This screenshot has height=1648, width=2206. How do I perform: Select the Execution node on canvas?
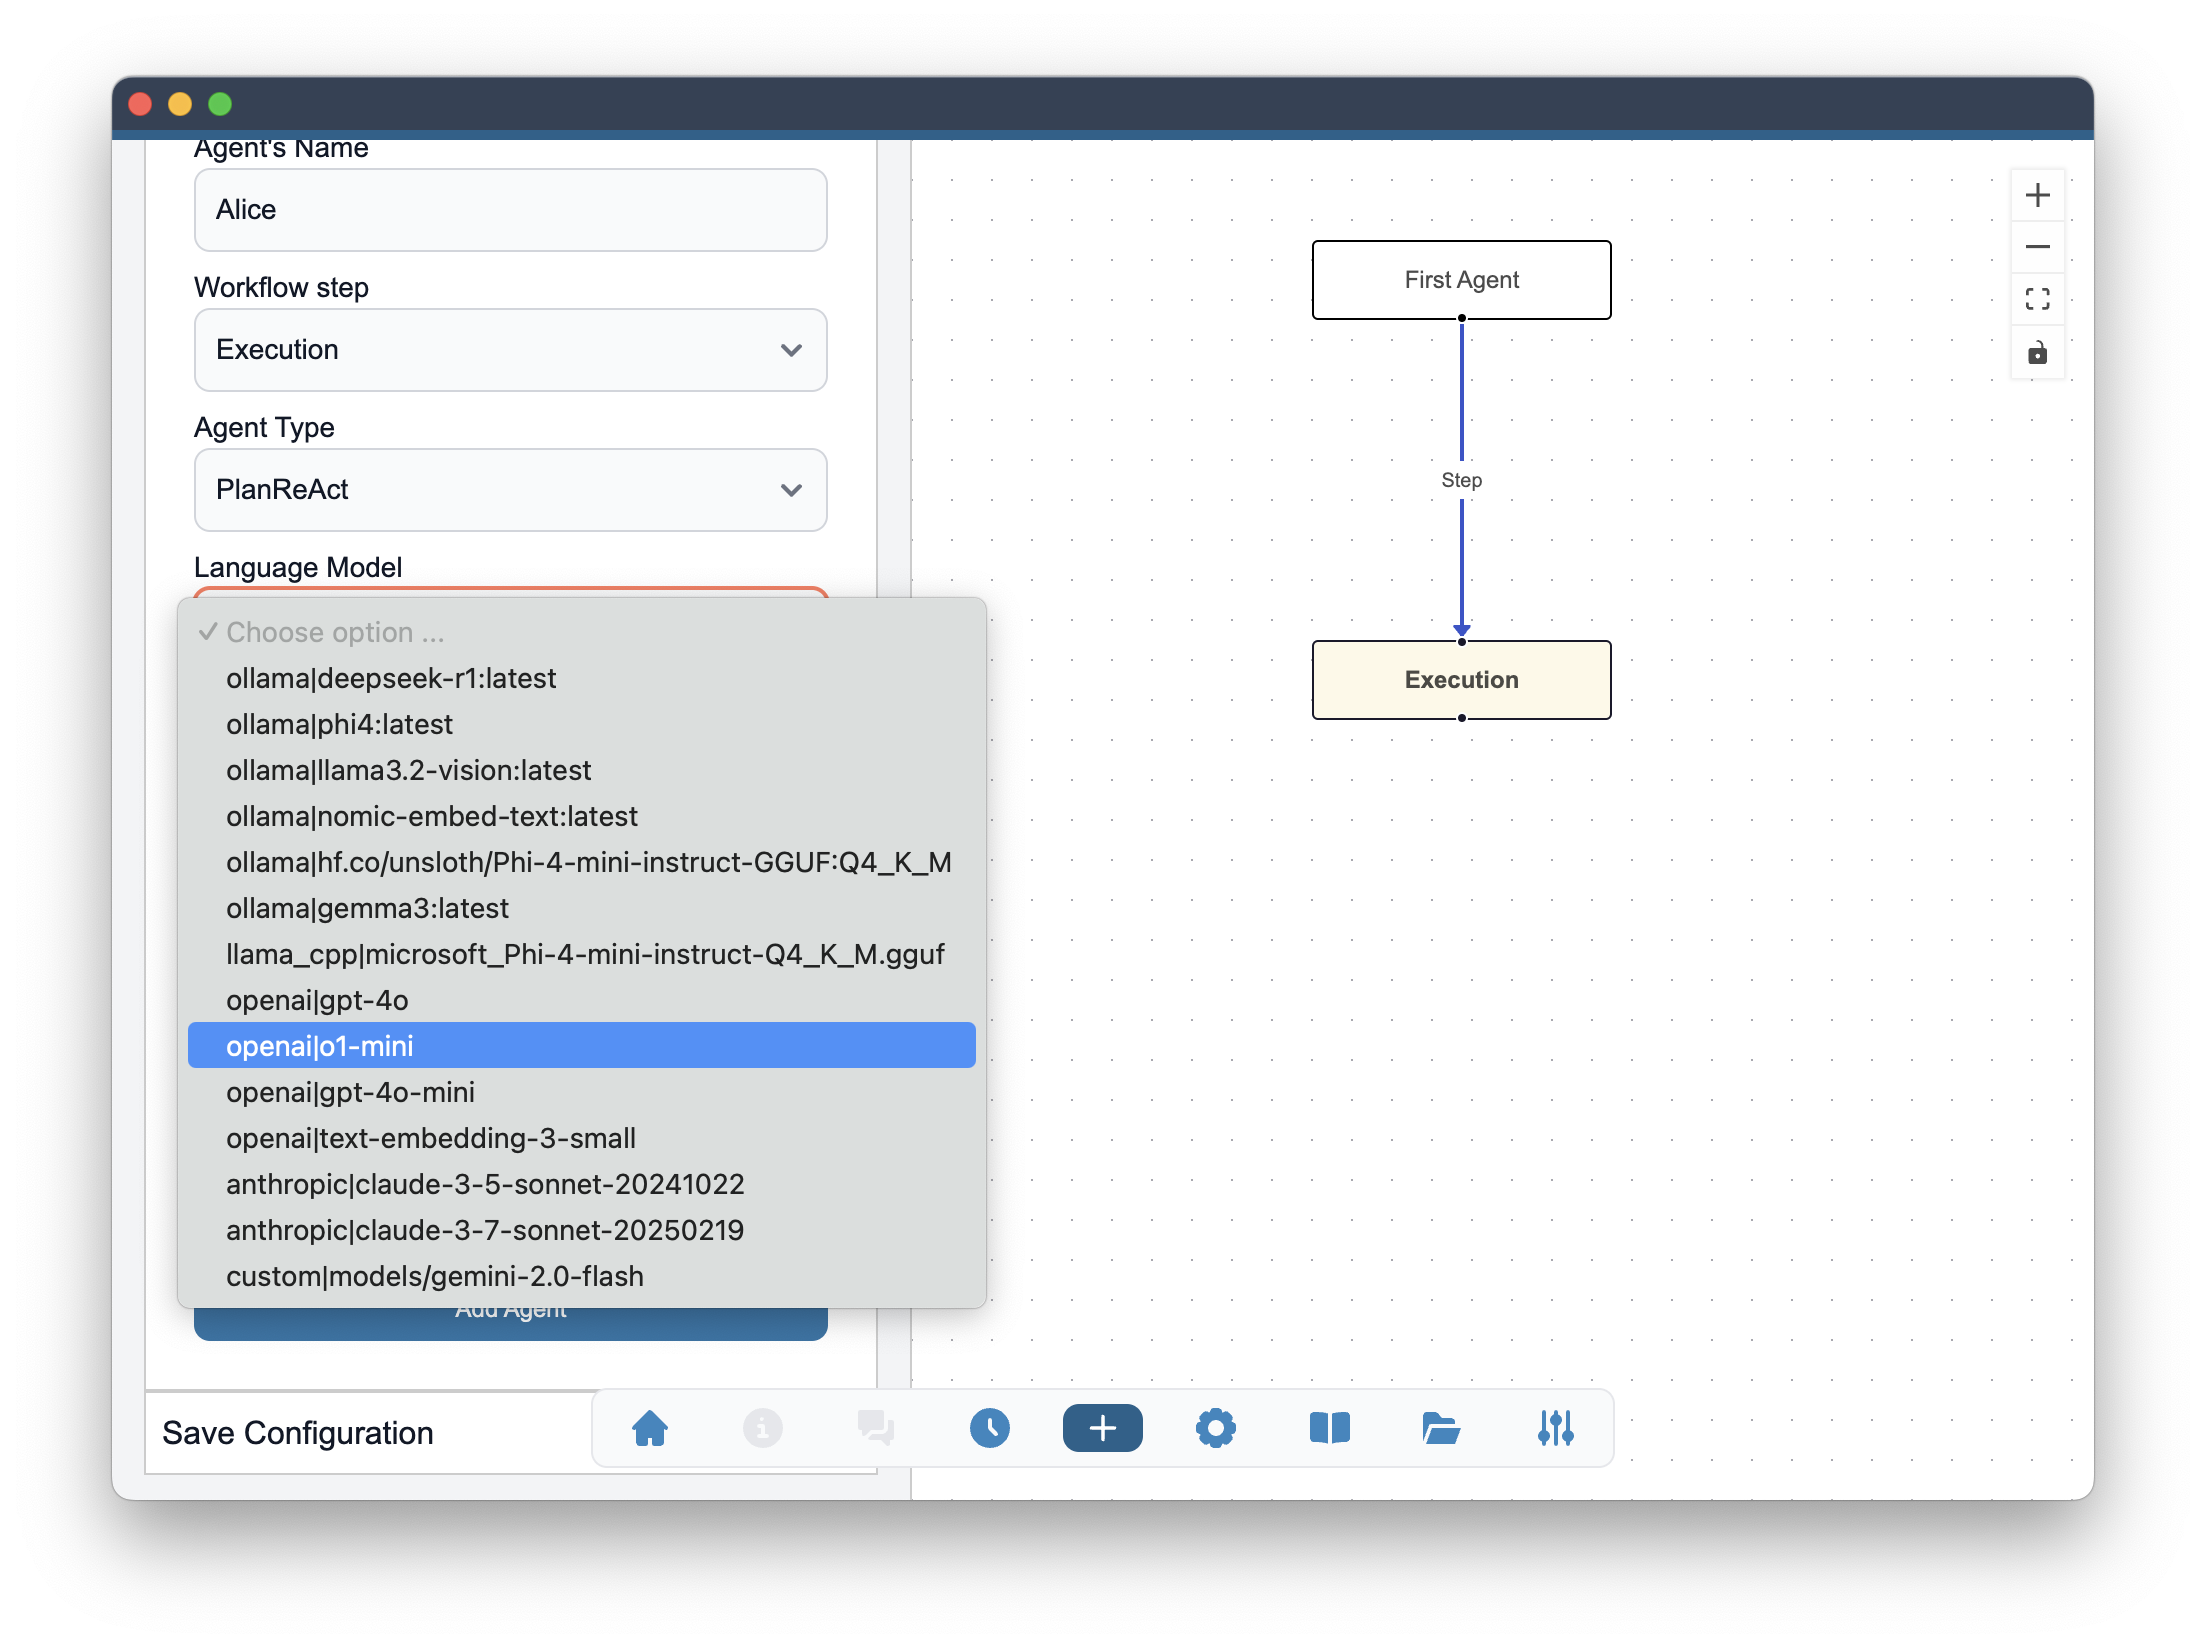1462,680
